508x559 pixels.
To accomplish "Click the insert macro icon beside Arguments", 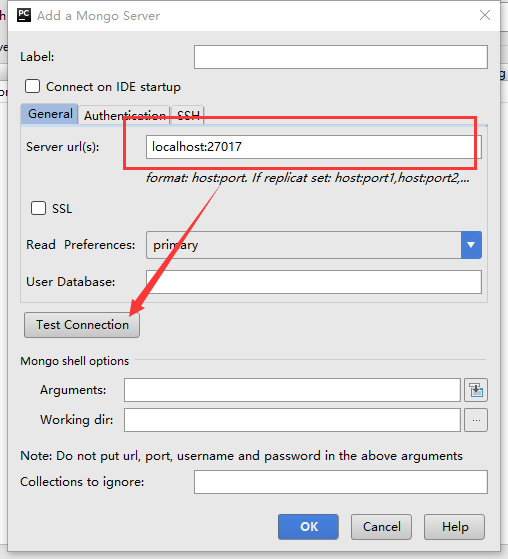I will pos(476,390).
